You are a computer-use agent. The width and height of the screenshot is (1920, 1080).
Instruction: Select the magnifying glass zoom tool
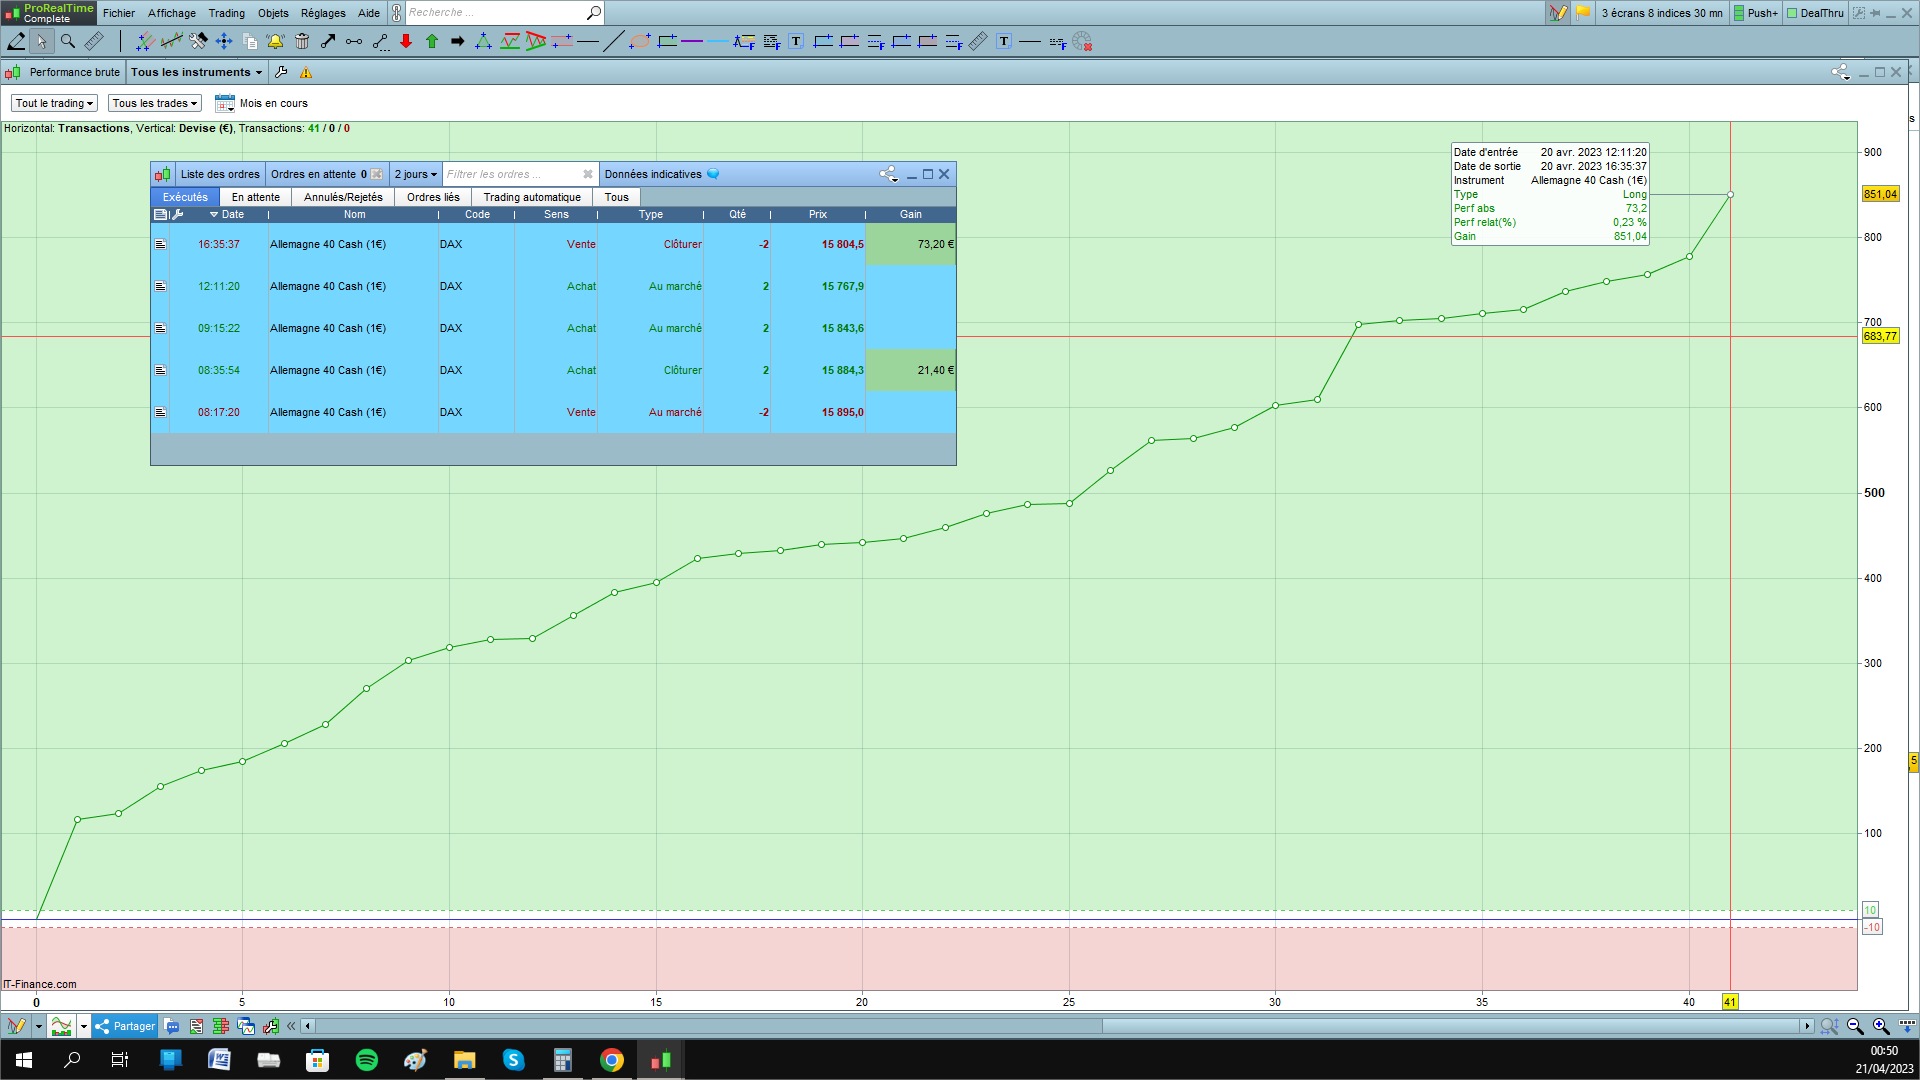(68, 41)
